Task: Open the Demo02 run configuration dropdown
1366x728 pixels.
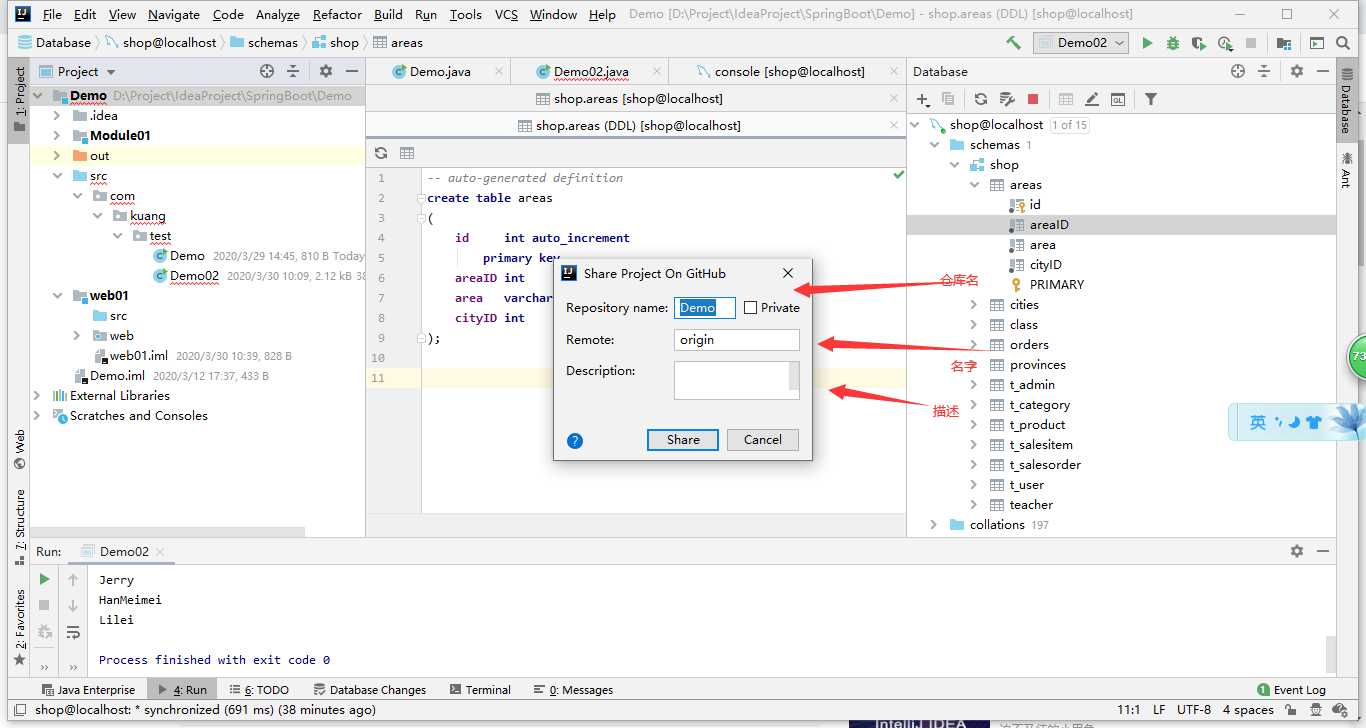Action: click(1080, 43)
